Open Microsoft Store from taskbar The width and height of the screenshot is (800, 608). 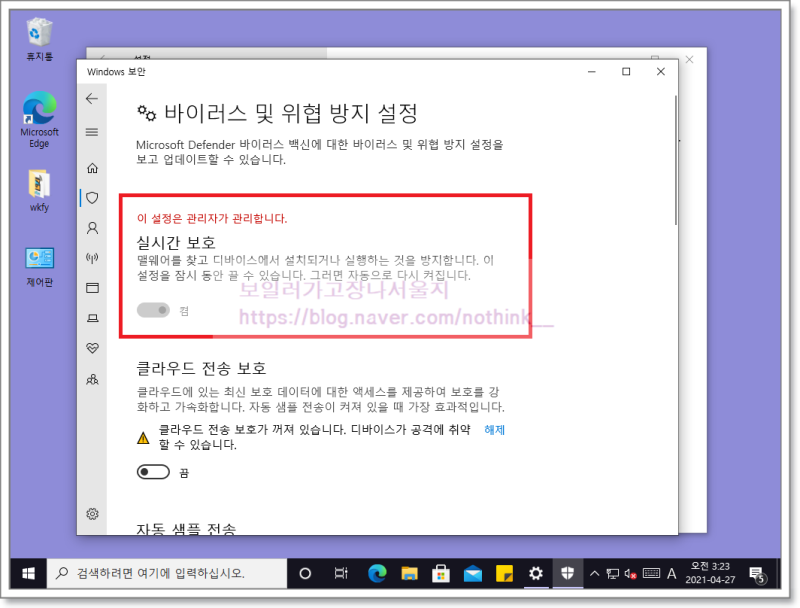coord(441,574)
